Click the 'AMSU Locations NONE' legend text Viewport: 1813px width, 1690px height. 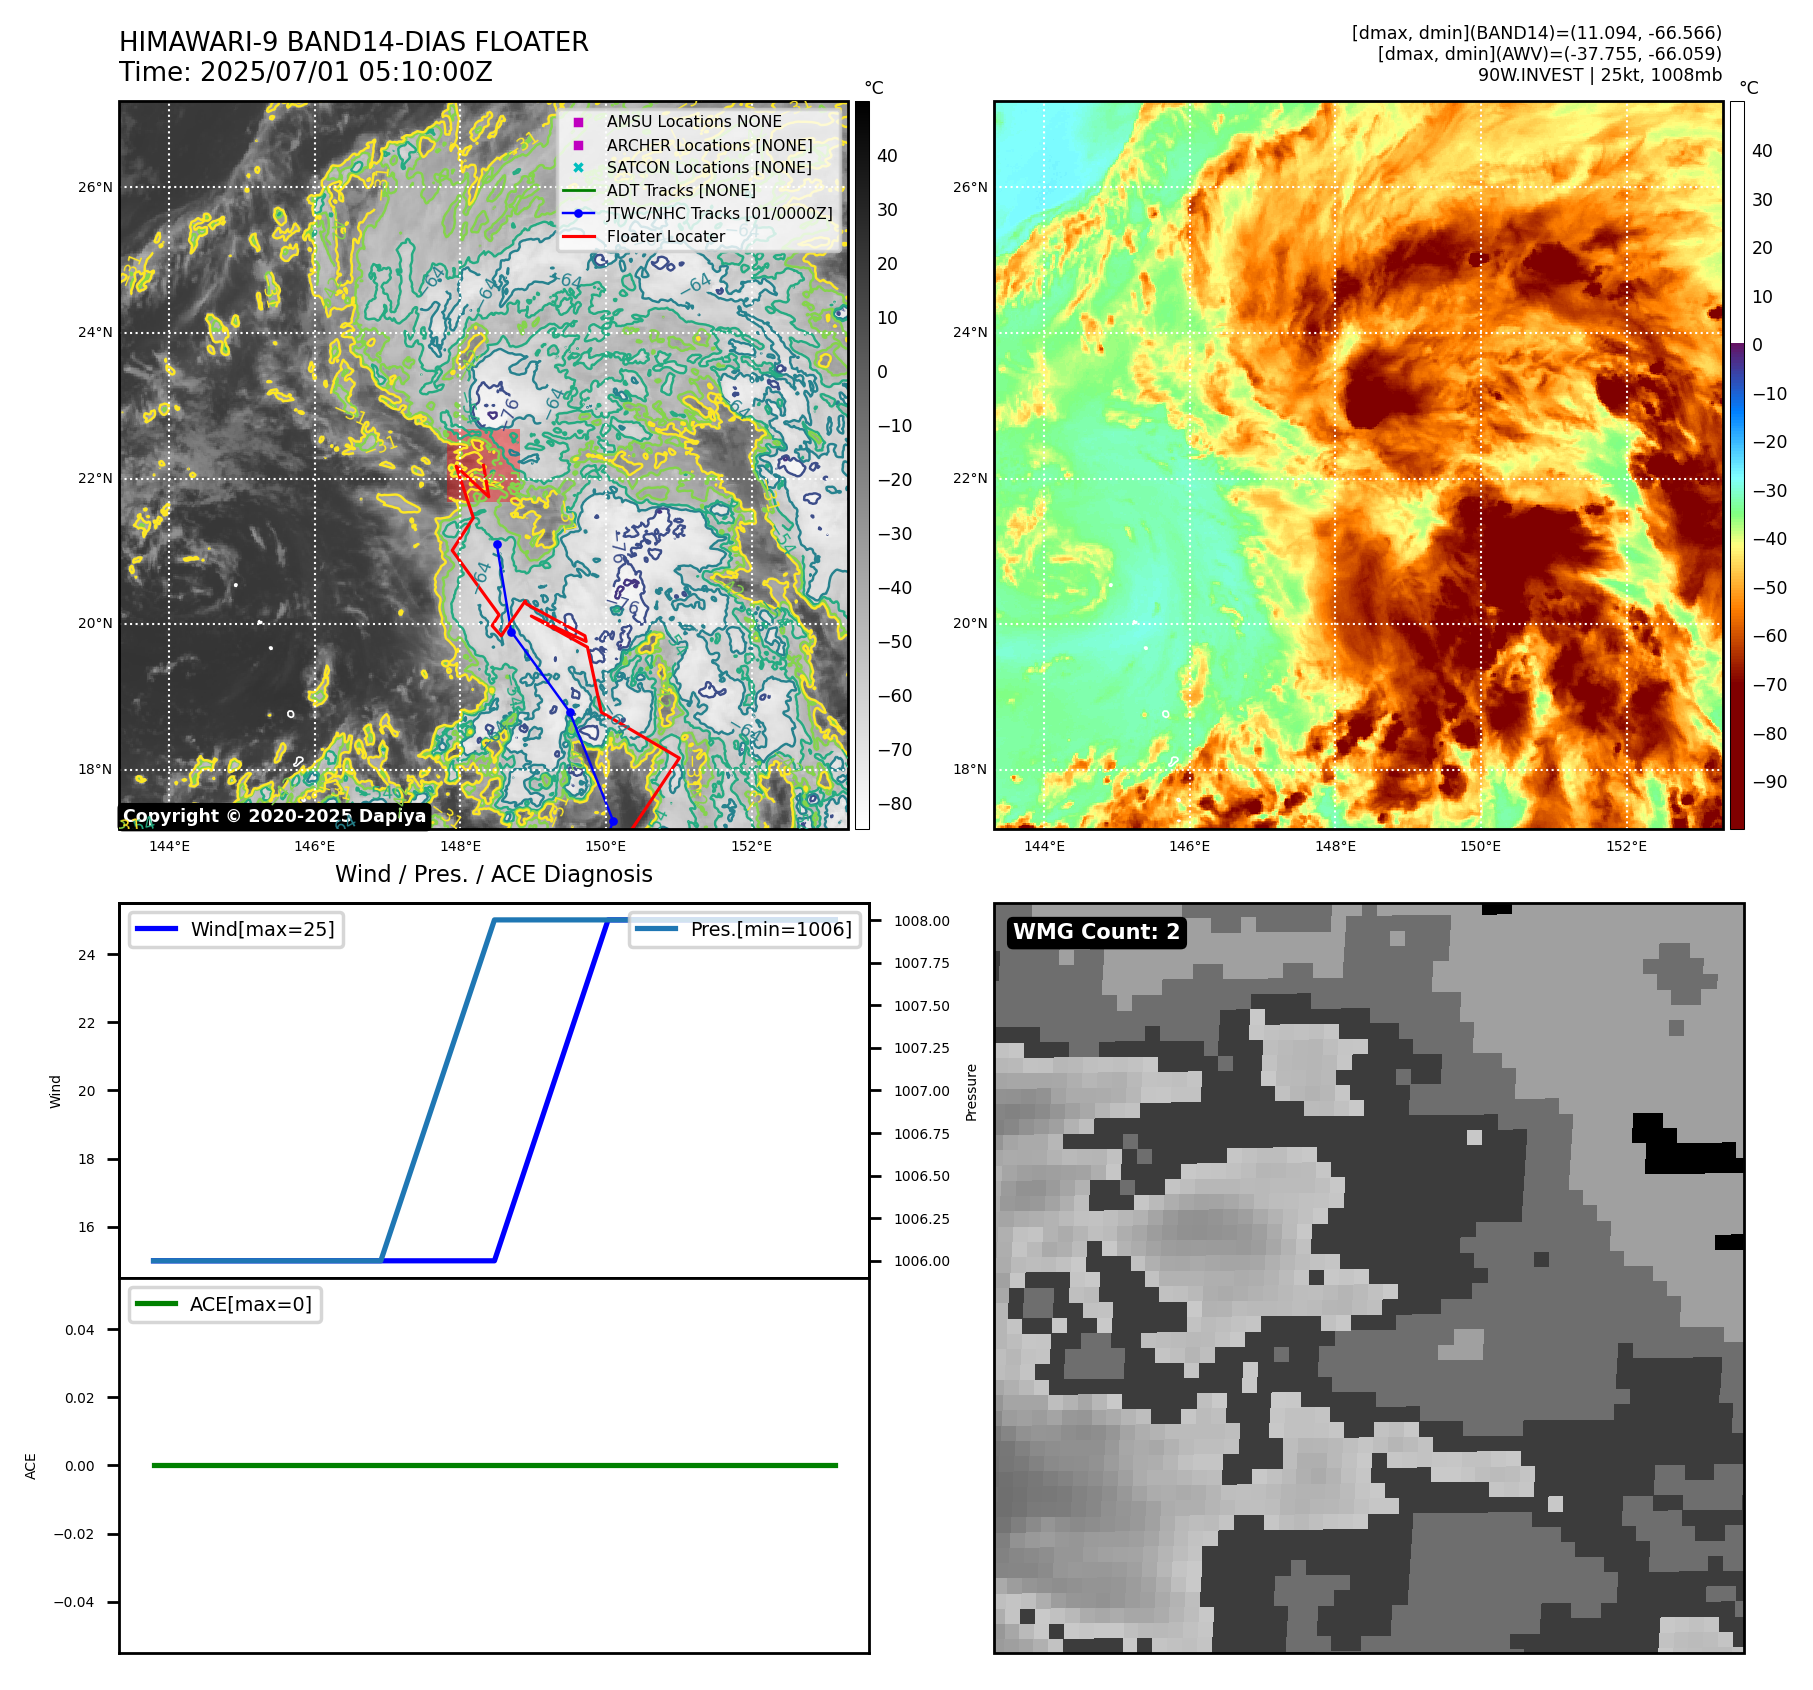[694, 122]
